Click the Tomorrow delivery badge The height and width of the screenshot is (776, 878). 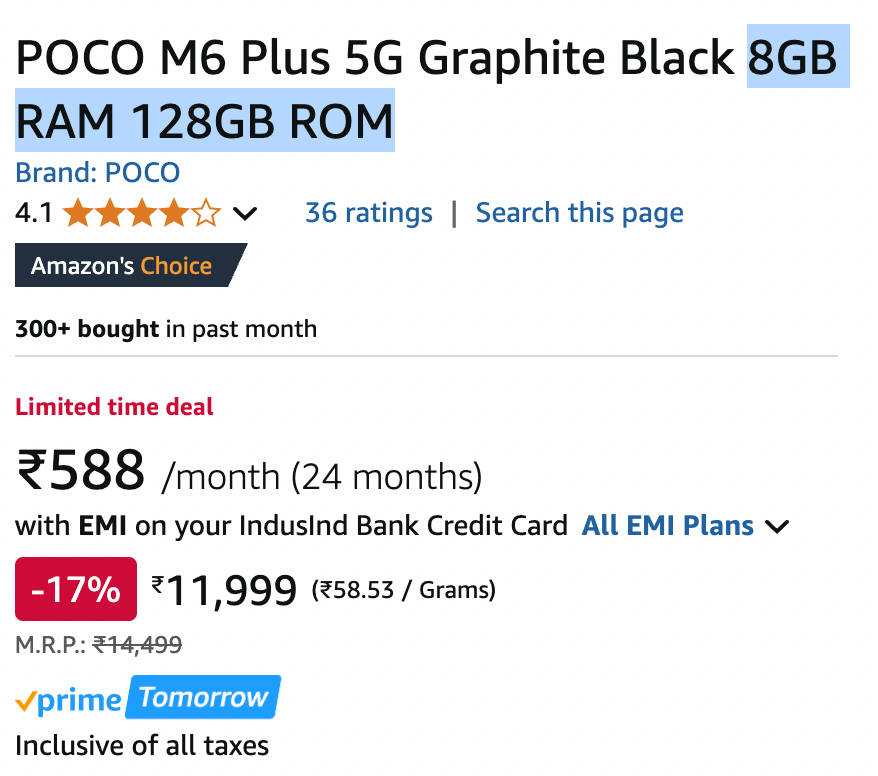tap(204, 697)
